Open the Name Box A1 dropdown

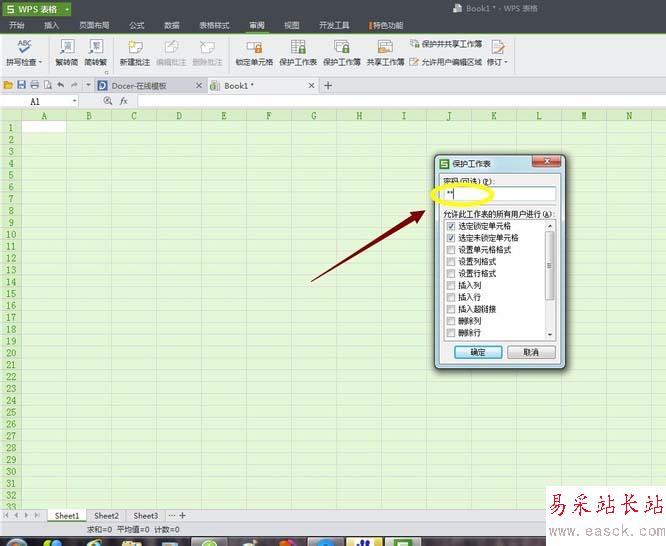tap(75, 101)
